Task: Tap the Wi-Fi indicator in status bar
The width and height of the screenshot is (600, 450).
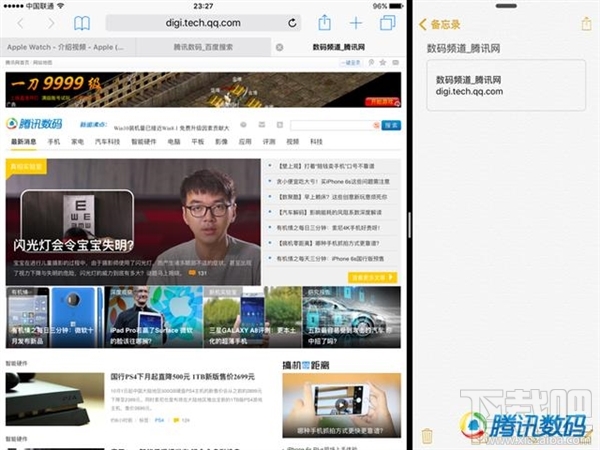Action: click(x=60, y=6)
